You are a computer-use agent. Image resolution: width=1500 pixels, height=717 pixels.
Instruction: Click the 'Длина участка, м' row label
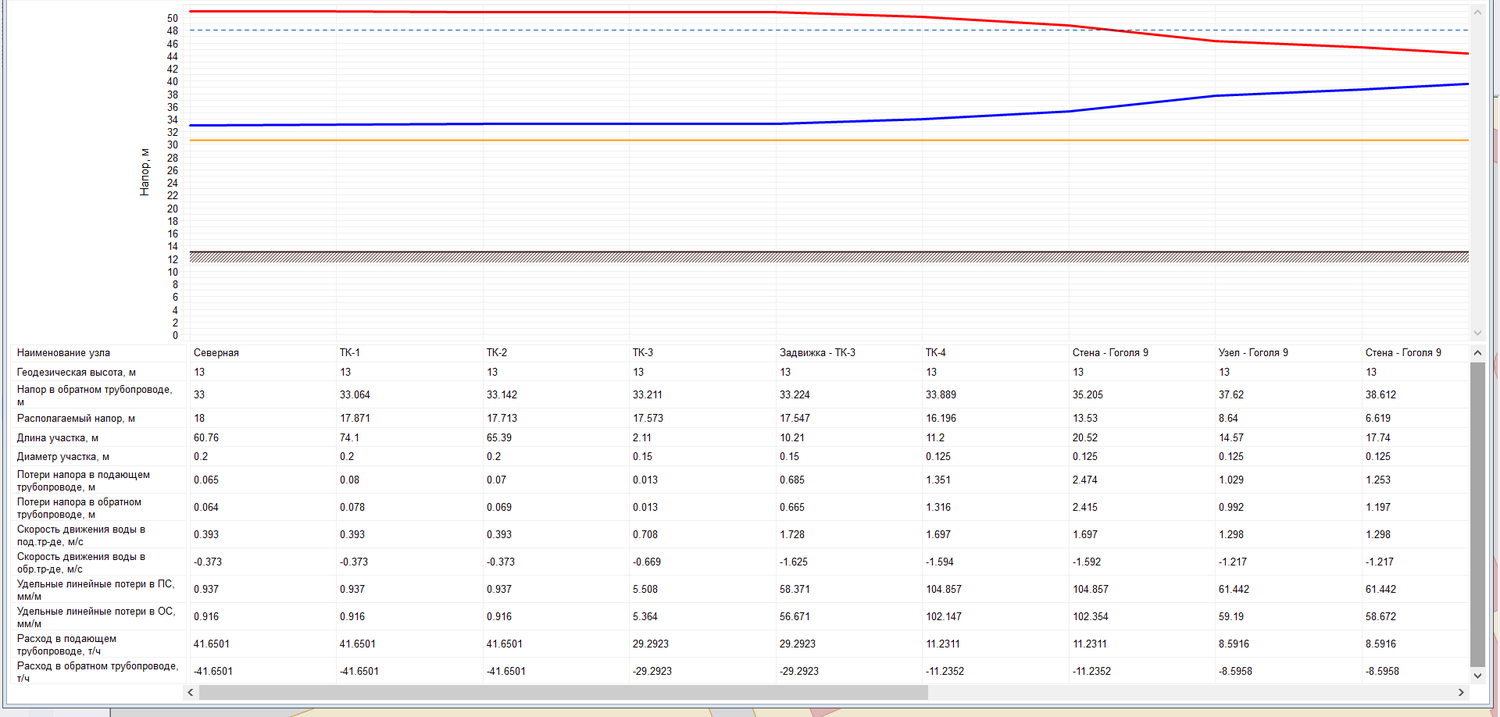[x=57, y=438]
